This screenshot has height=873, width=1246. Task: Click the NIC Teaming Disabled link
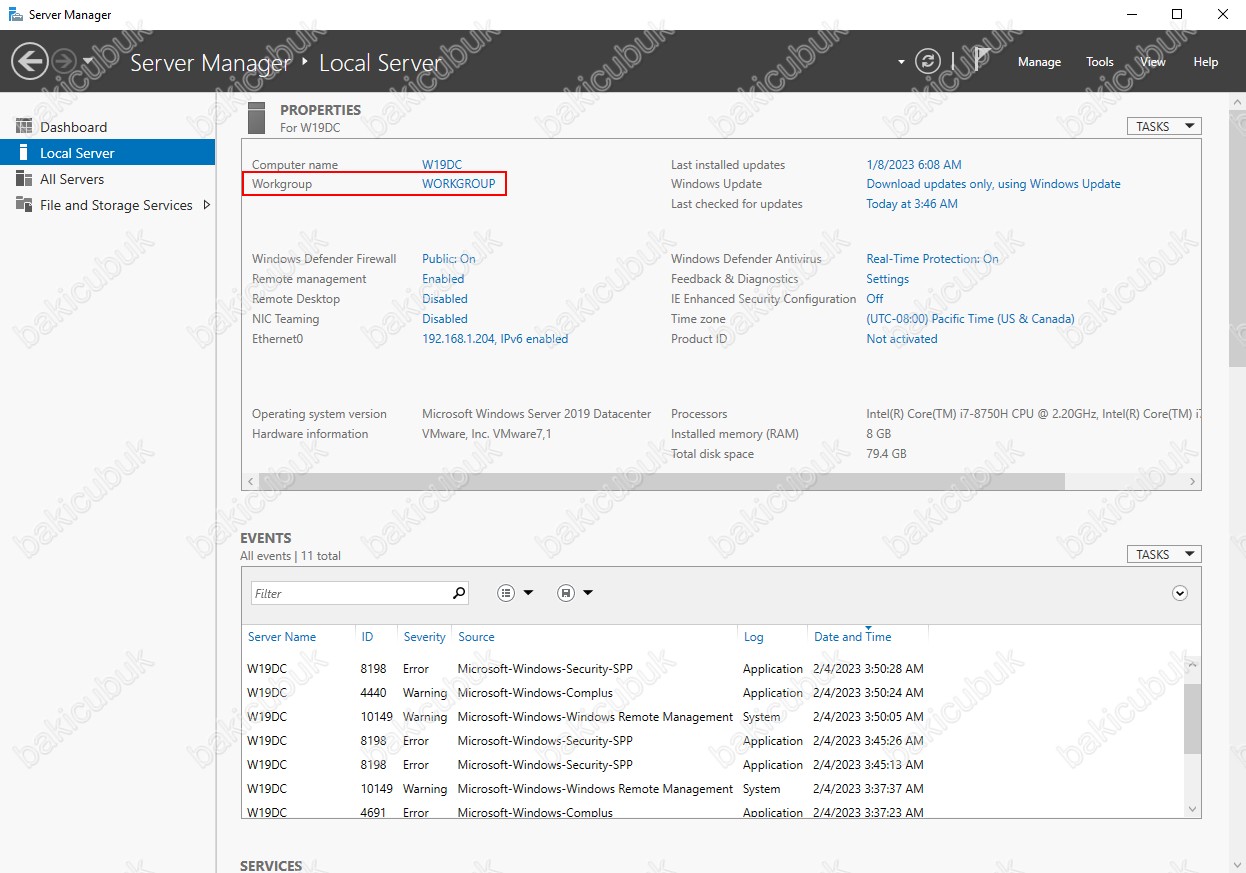[445, 319]
